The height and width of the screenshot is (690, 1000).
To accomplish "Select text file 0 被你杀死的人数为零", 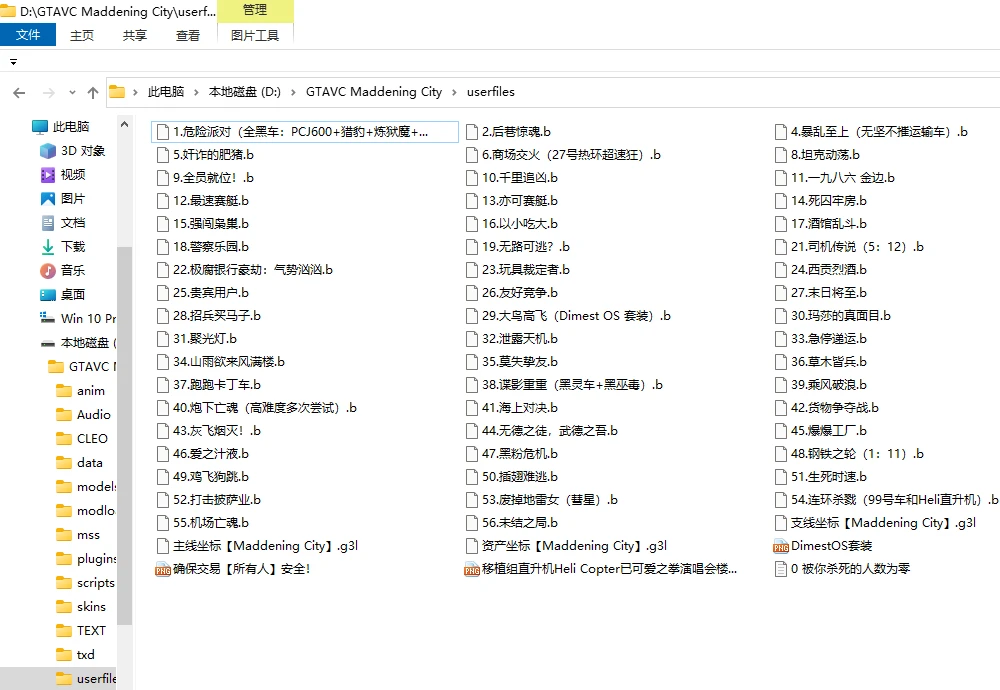I will pyautogui.click(x=842, y=569).
